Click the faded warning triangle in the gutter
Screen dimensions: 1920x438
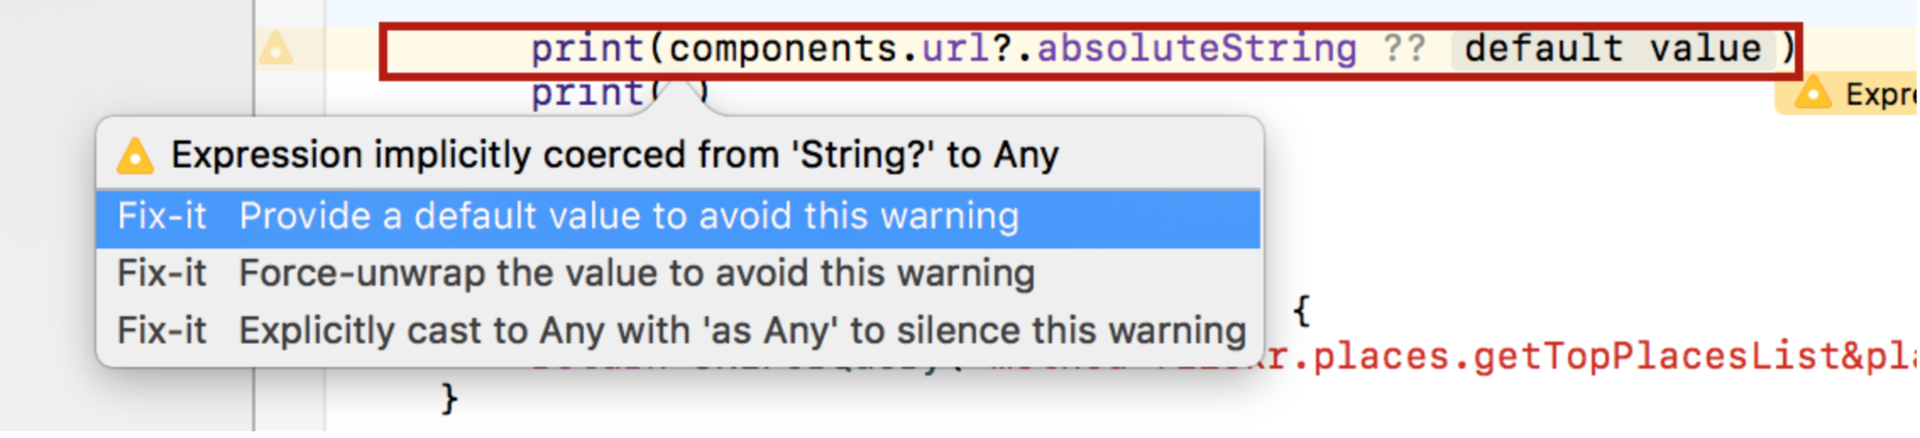click(275, 48)
